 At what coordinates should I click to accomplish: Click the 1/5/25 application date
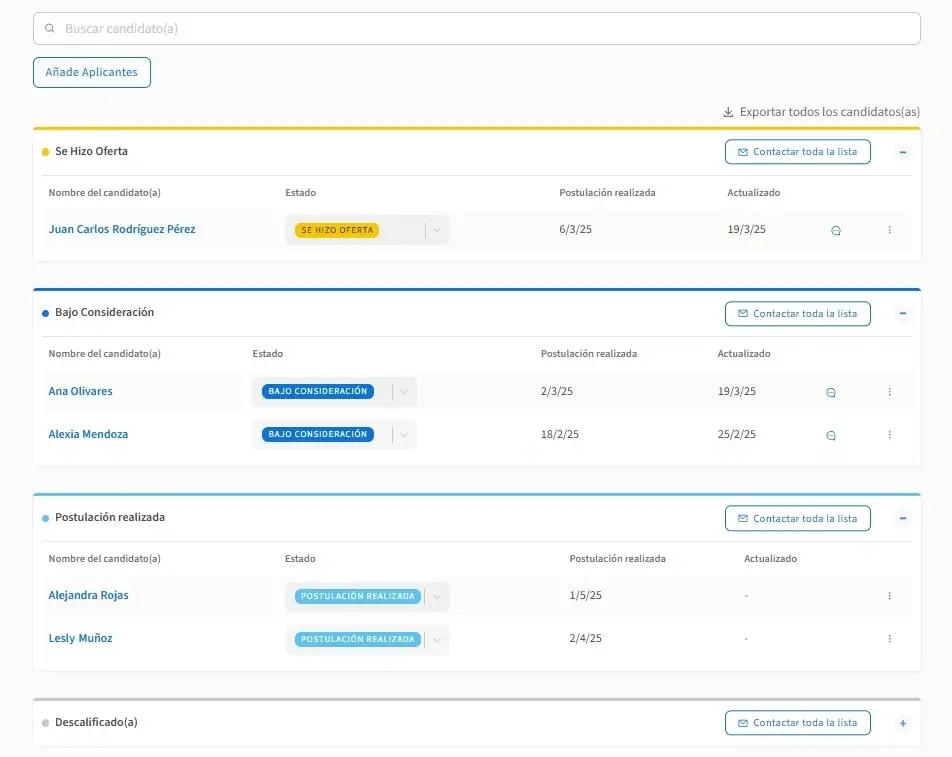click(x=585, y=596)
